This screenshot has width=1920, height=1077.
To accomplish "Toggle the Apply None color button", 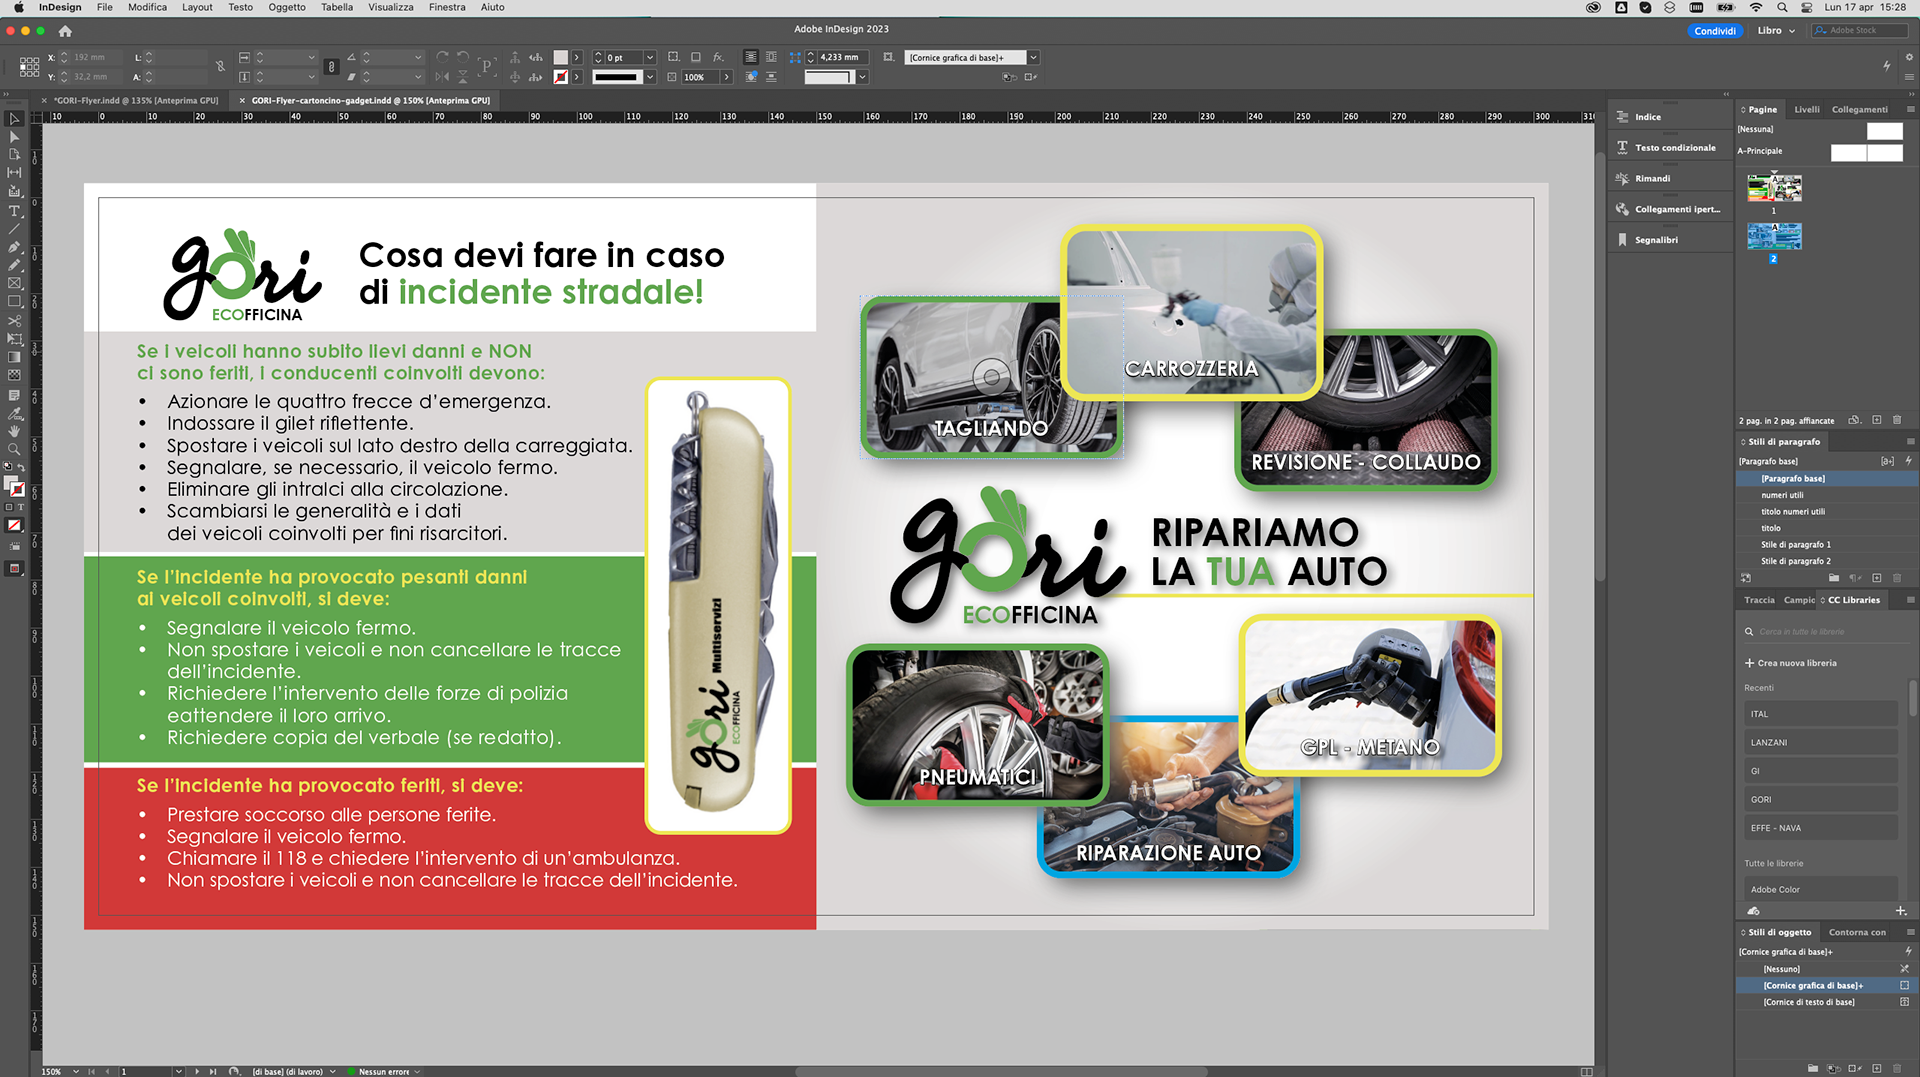I will 14,525.
